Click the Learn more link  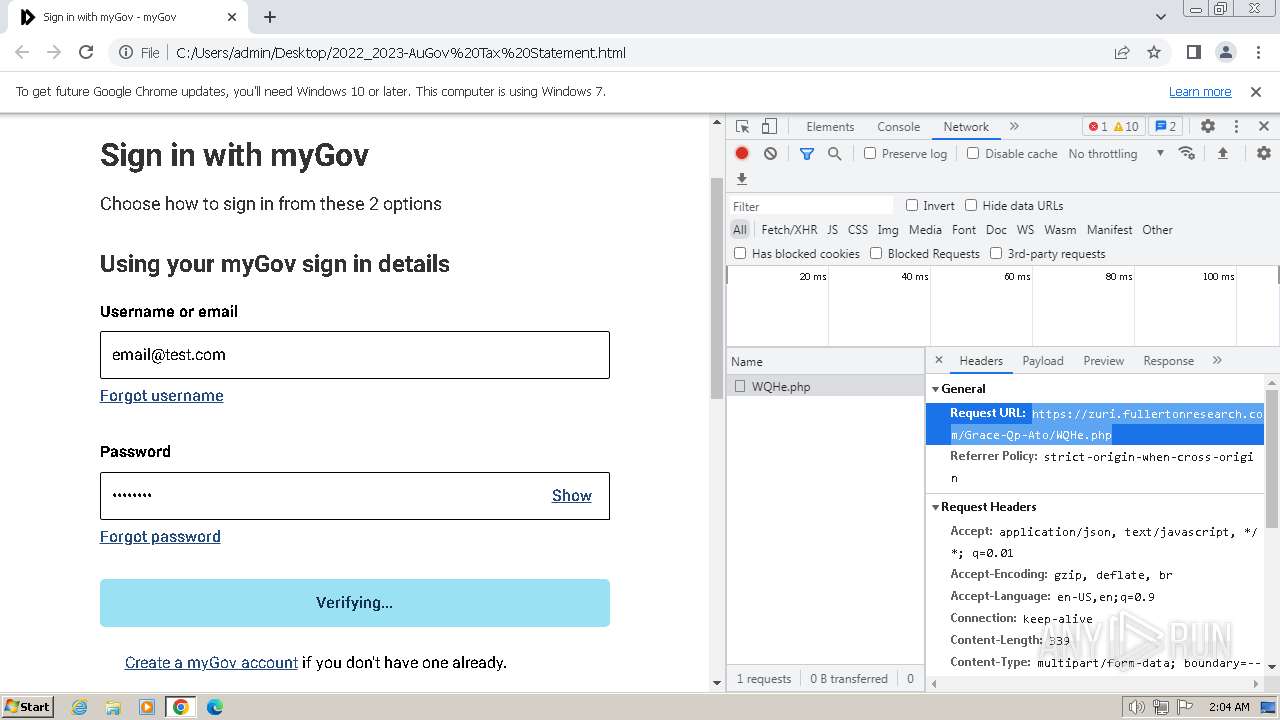pyautogui.click(x=1200, y=91)
